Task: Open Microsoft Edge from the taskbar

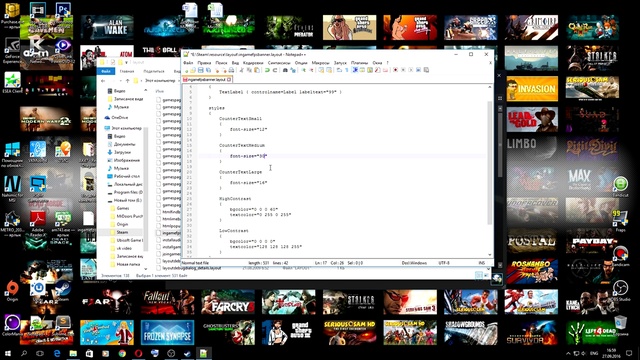Action: point(57,353)
